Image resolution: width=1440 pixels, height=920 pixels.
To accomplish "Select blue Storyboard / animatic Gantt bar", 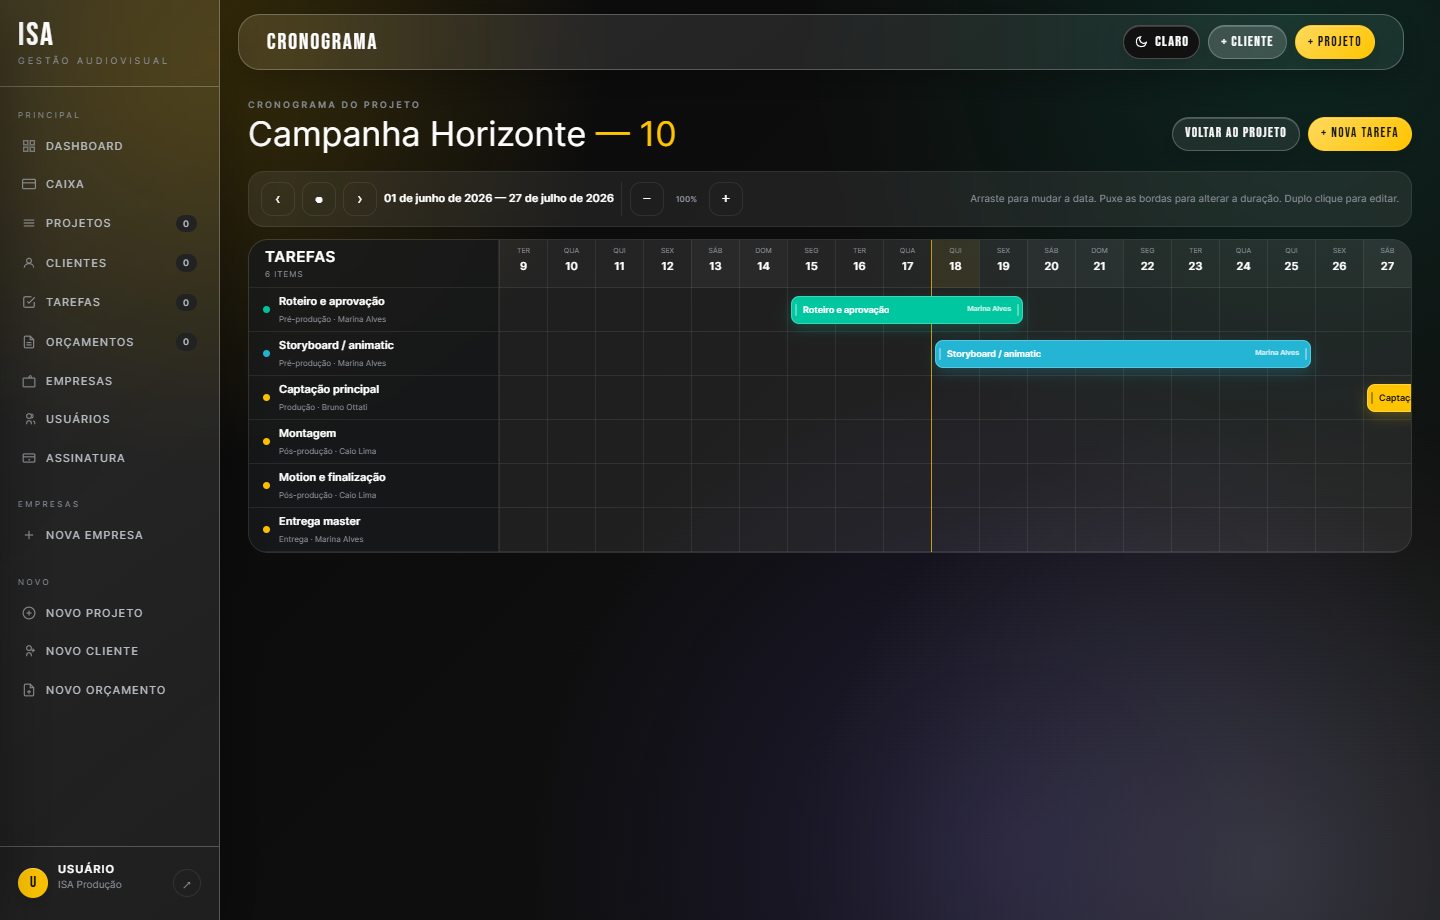I will pyautogui.click(x=1123, y=354).
